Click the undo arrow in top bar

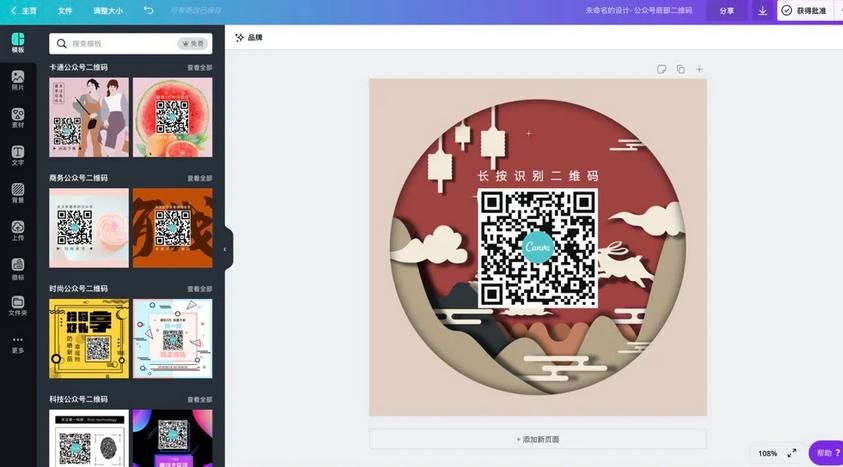click(x=148, y=10)
